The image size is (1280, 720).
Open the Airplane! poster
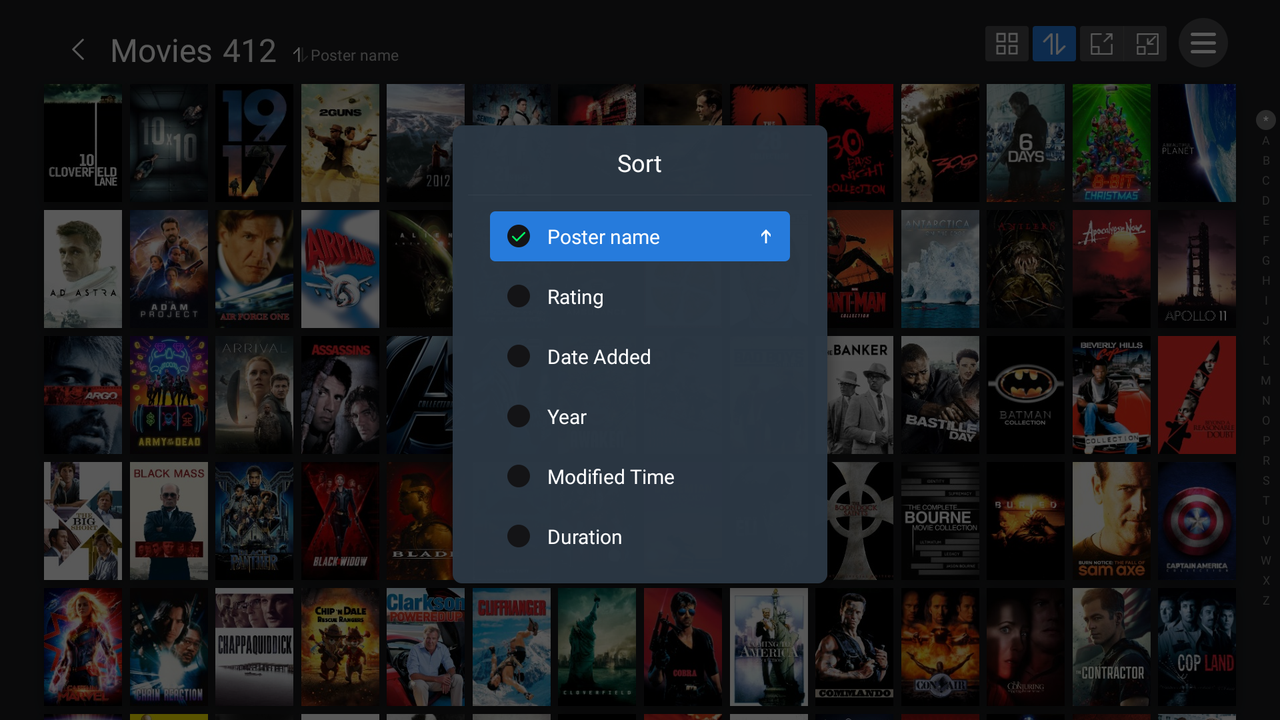tap(340, 269)
